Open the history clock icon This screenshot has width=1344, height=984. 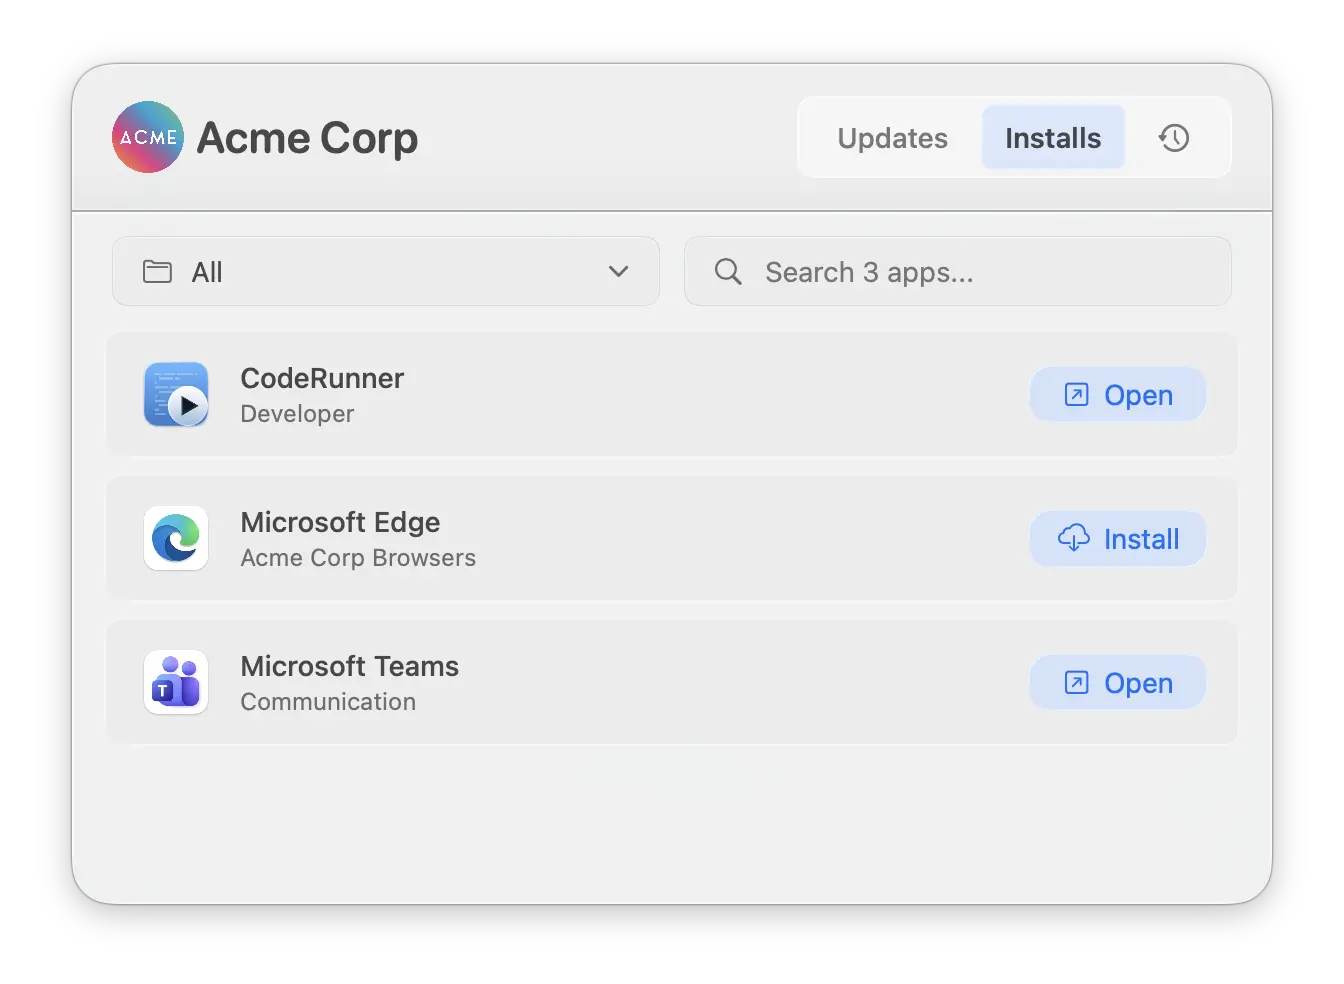(x=1174, y=138)
